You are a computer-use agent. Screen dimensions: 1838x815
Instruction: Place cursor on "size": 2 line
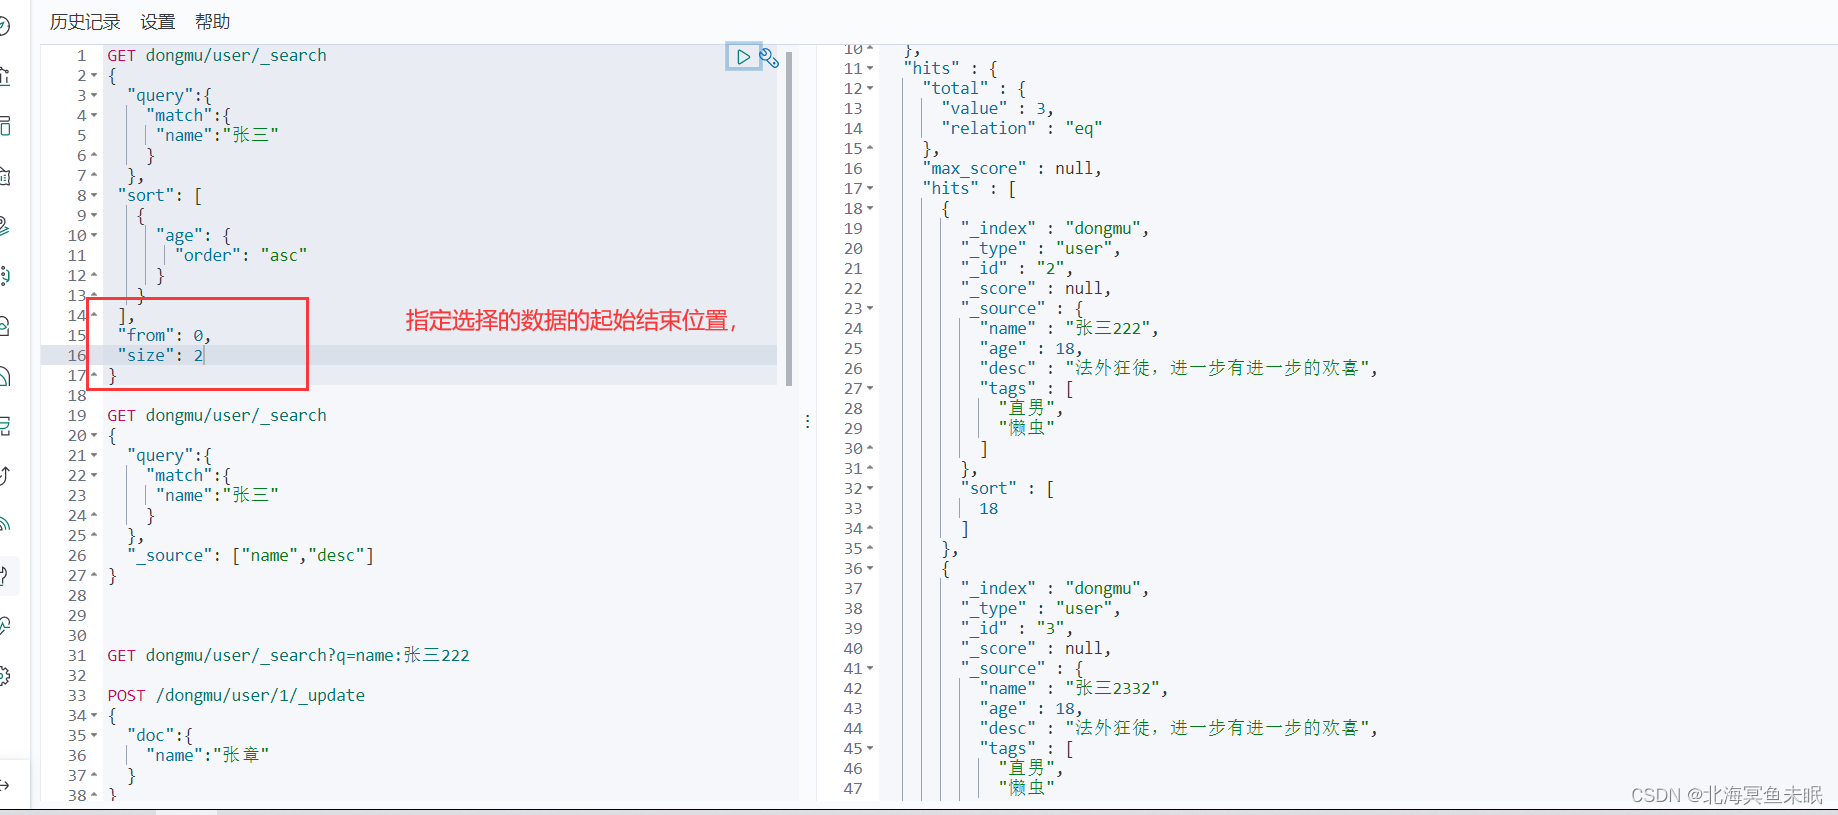coord(160,356)
